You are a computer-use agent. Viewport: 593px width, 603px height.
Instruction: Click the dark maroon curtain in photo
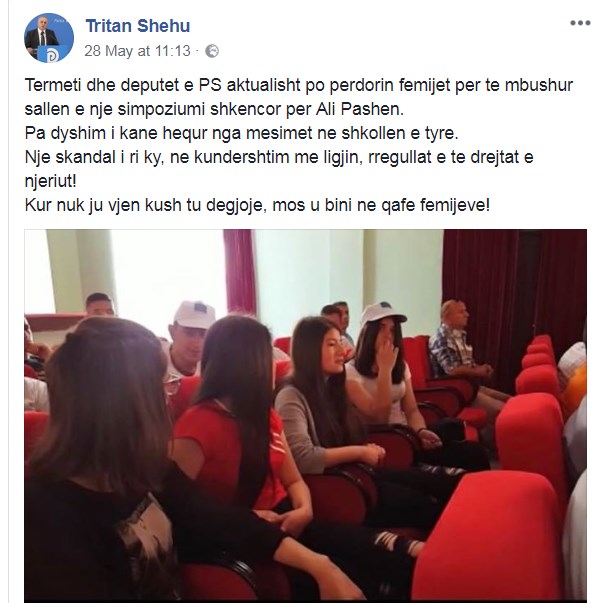click(x=515, y=292)
